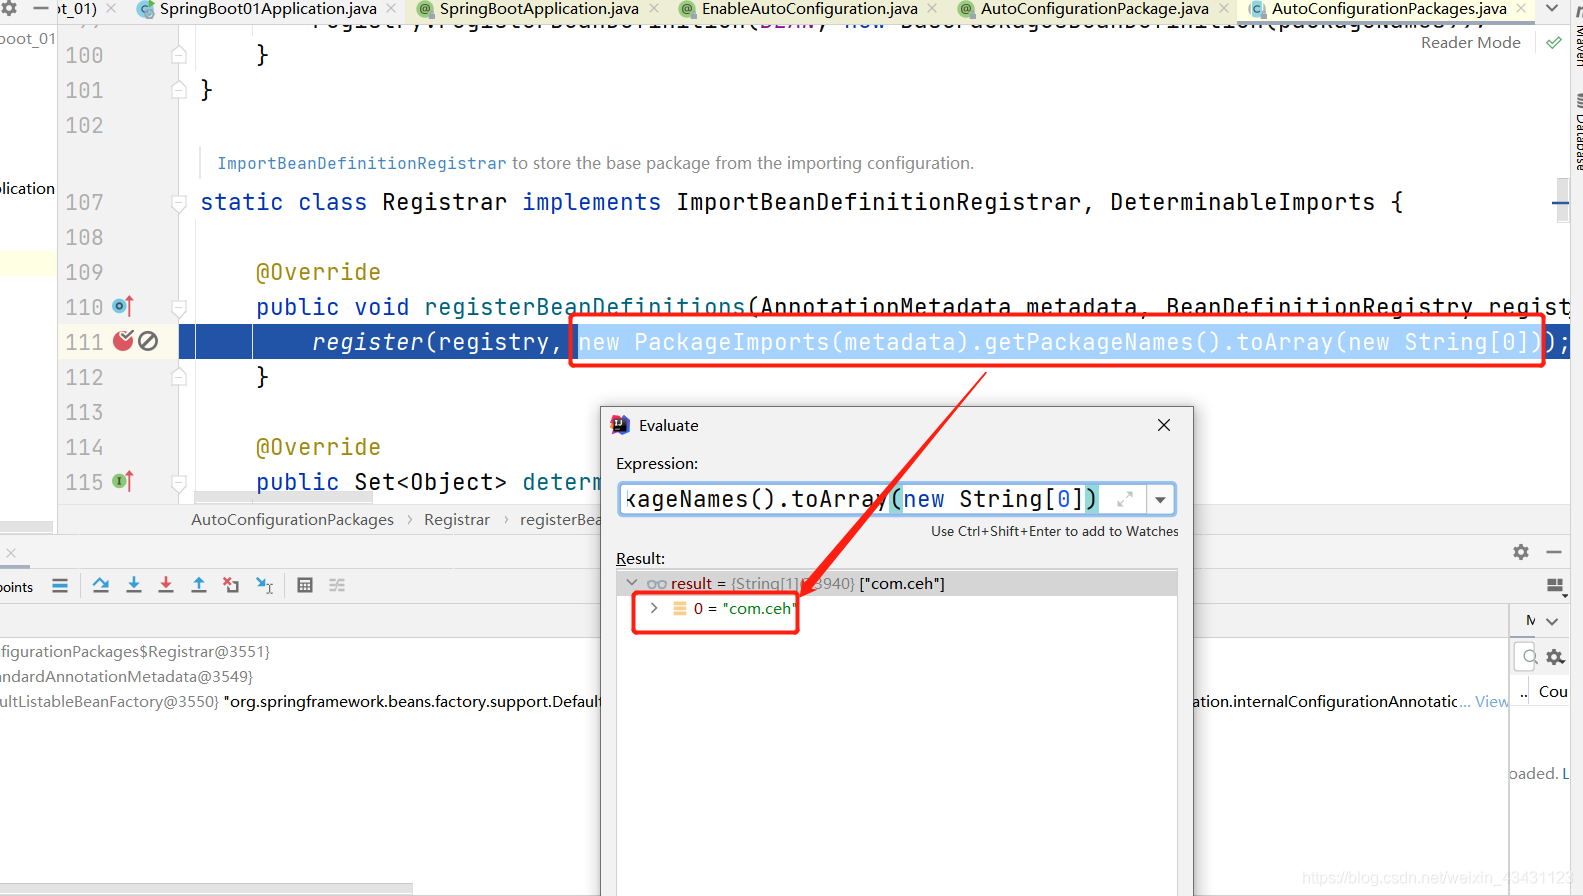Click the Run to Cursor icon
Image resolution: width=1583 pixels, height=896 pixels.
[265, 586]
